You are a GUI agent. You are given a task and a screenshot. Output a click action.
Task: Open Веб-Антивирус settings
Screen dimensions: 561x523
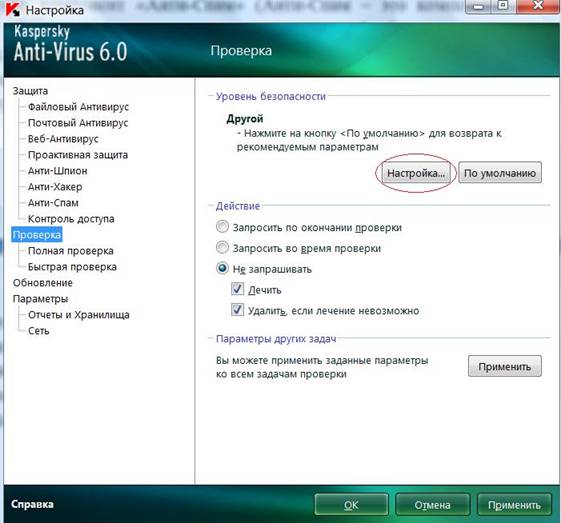point(63,139)
